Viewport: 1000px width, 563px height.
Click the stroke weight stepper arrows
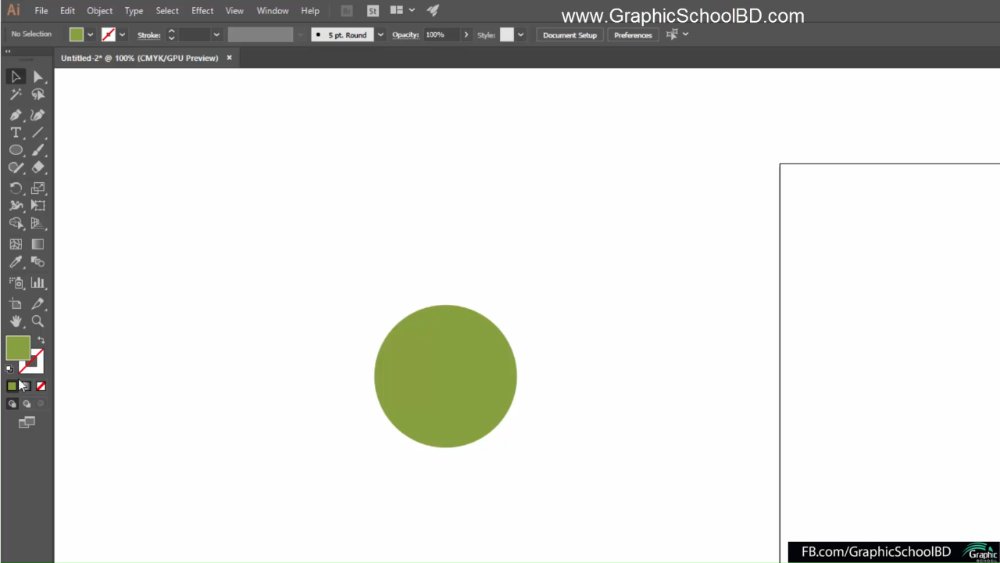click(x=171, y=35)
